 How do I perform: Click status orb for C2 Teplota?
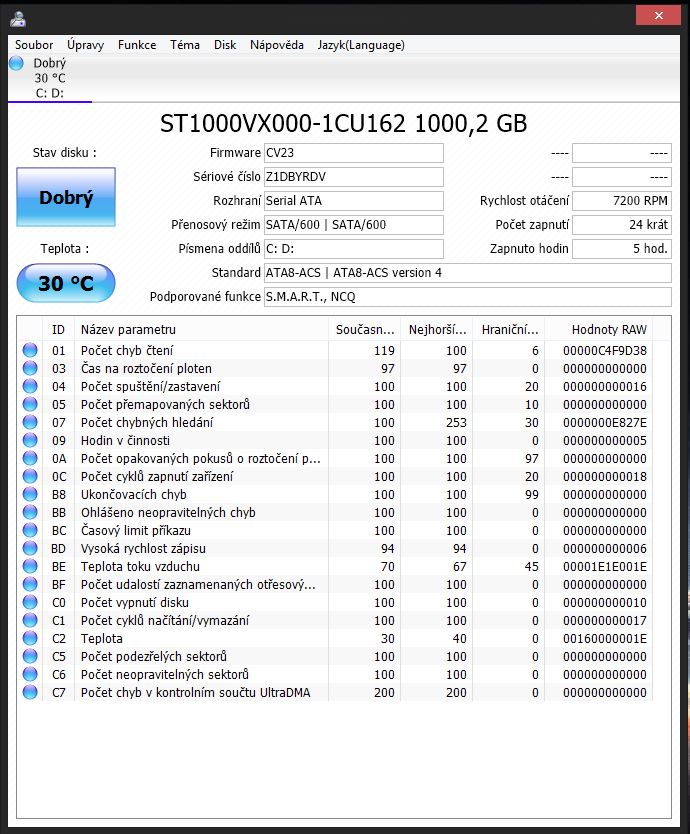[30, 638]
